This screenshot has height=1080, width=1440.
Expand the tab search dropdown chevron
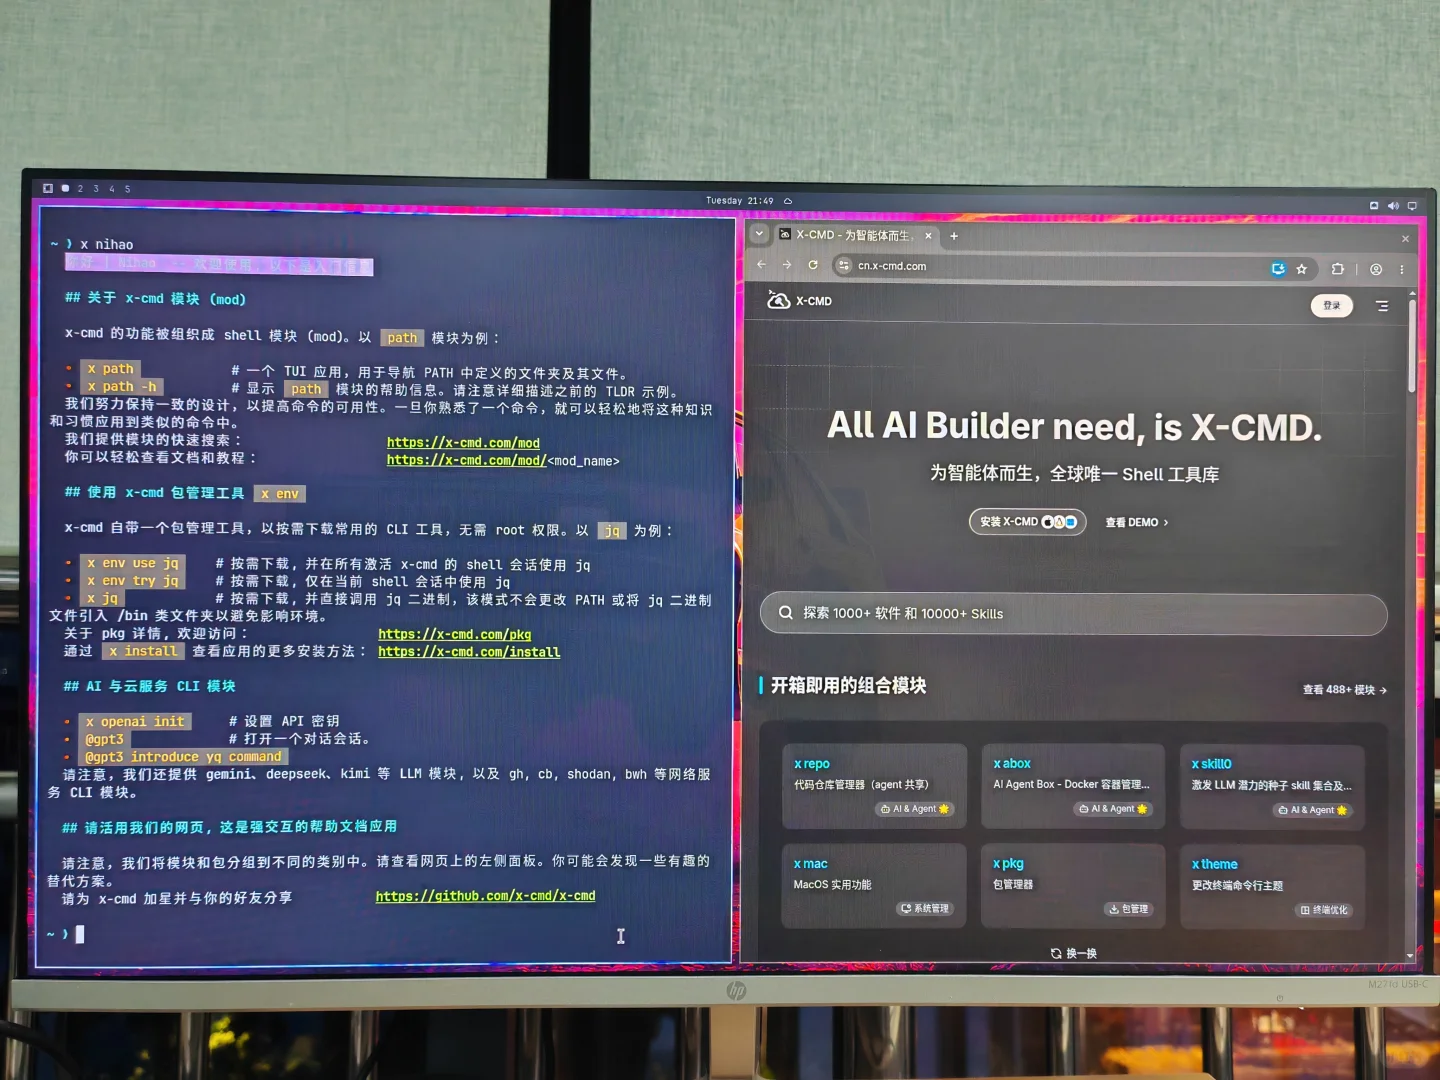[759, 234]
